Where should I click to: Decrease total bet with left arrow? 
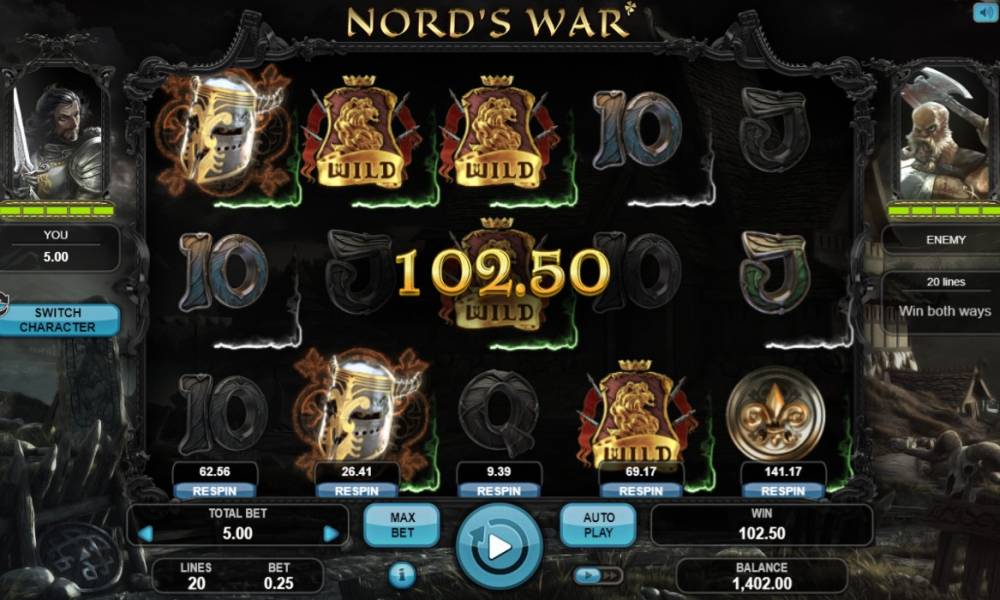click(x=145, y=534)
